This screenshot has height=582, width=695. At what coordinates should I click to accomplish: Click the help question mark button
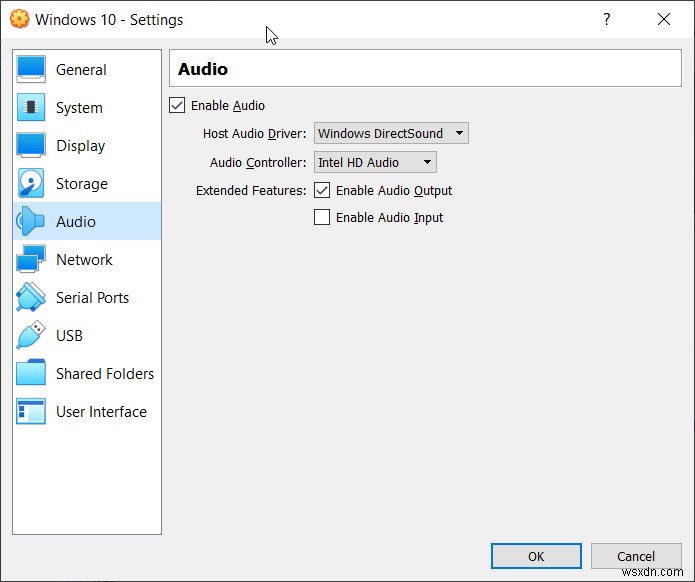pos(607,19)
